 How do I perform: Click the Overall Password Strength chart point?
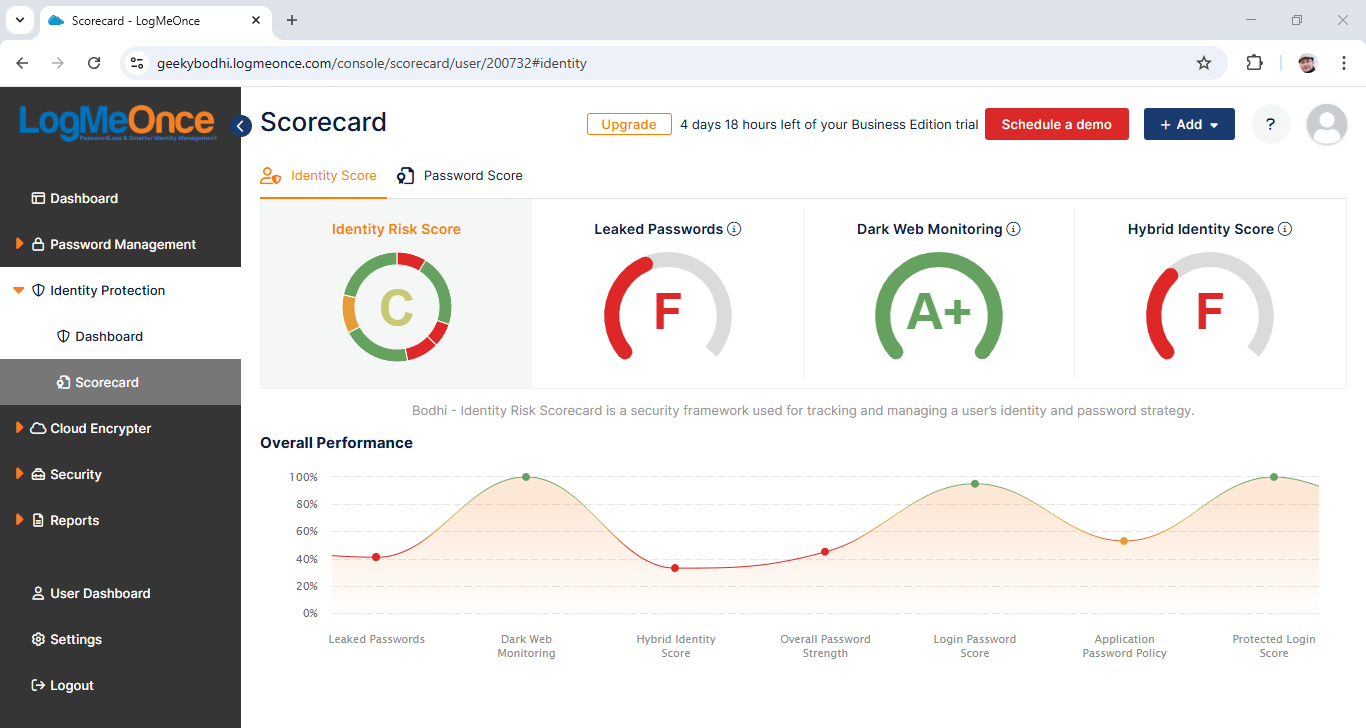[825, 552]
